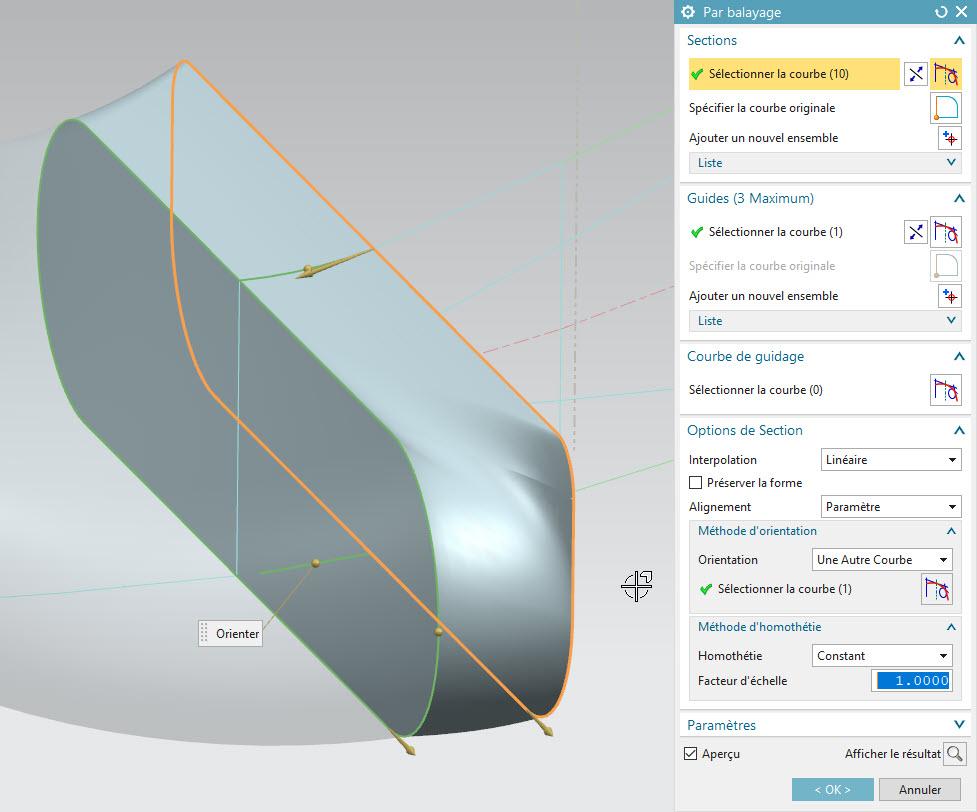Enable Préserver la forme checkbox
977x812 pixels.
click(696, 483)
